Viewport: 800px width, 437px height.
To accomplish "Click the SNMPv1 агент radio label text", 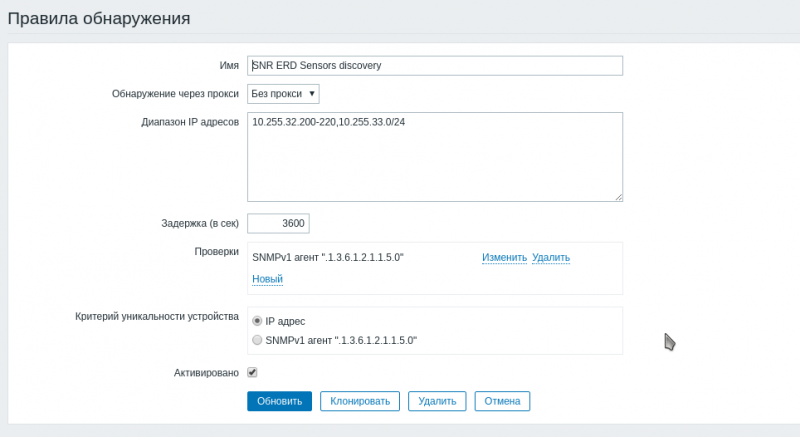I will point(341,340).
